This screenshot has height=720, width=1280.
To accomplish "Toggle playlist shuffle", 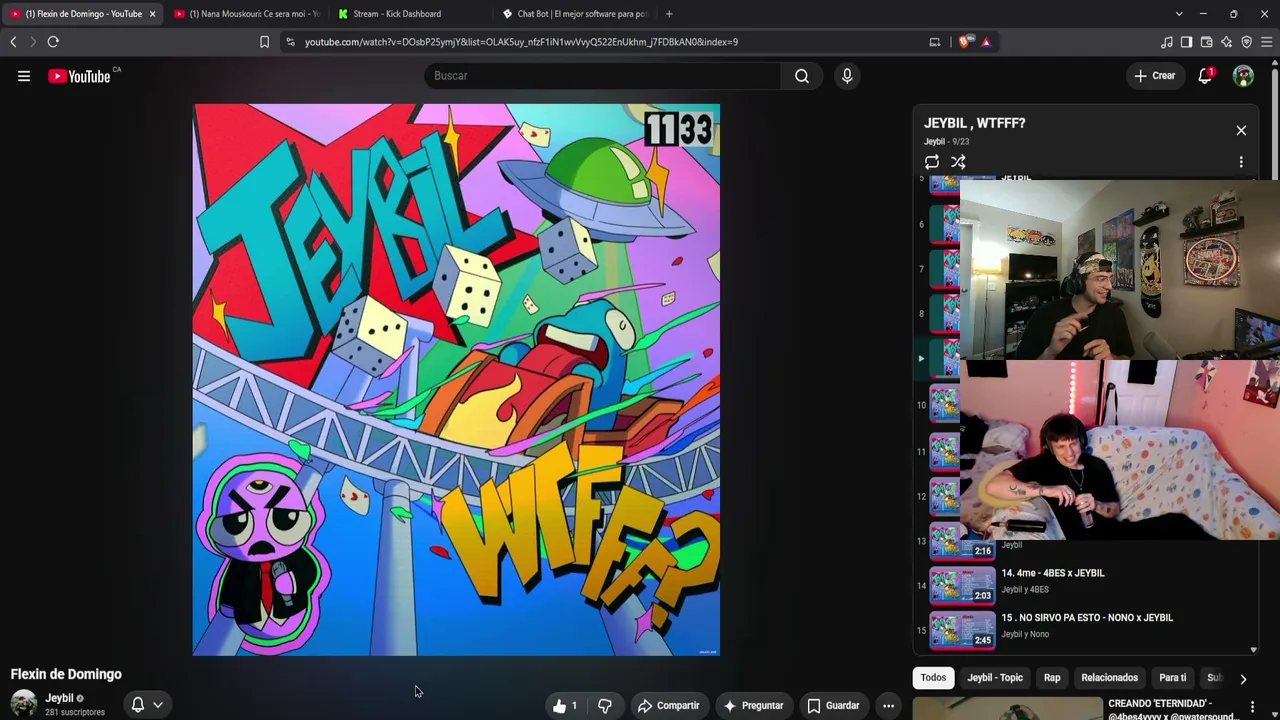I will tap(958, 162).
